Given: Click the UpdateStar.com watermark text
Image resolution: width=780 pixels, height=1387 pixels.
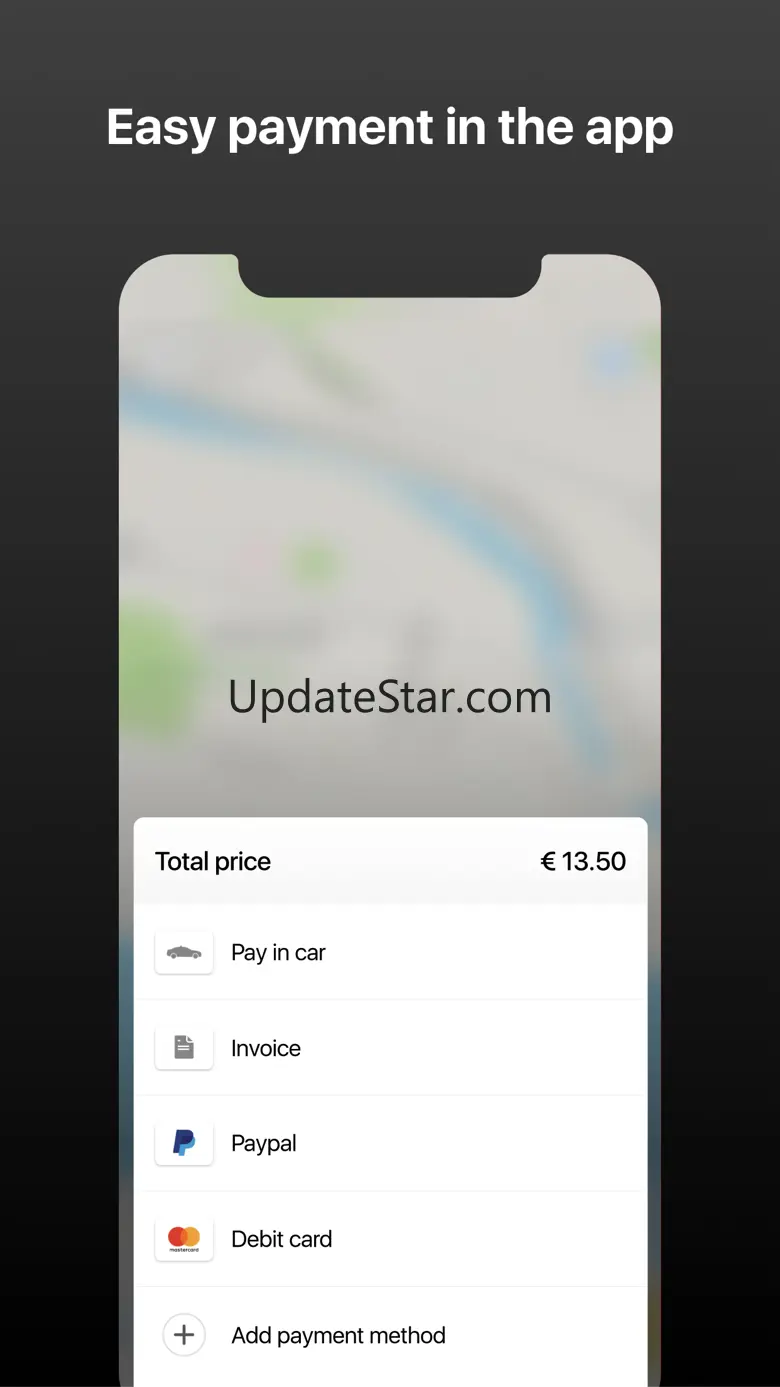Looking at the screenshot, I should coord(390,697).
